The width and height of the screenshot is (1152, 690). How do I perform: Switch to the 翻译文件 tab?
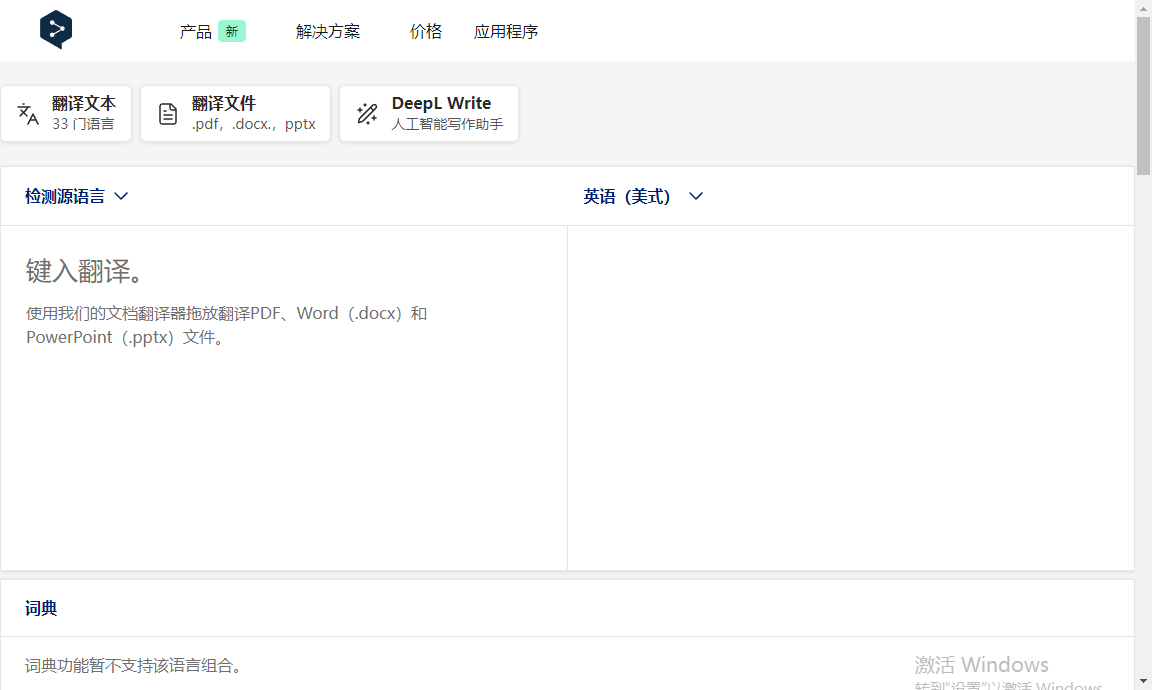coord(235,113)
